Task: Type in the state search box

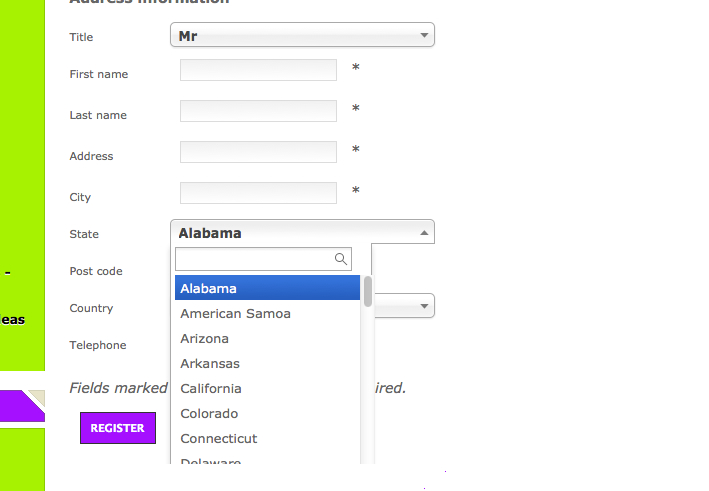Action: click(x=255, y=259)
